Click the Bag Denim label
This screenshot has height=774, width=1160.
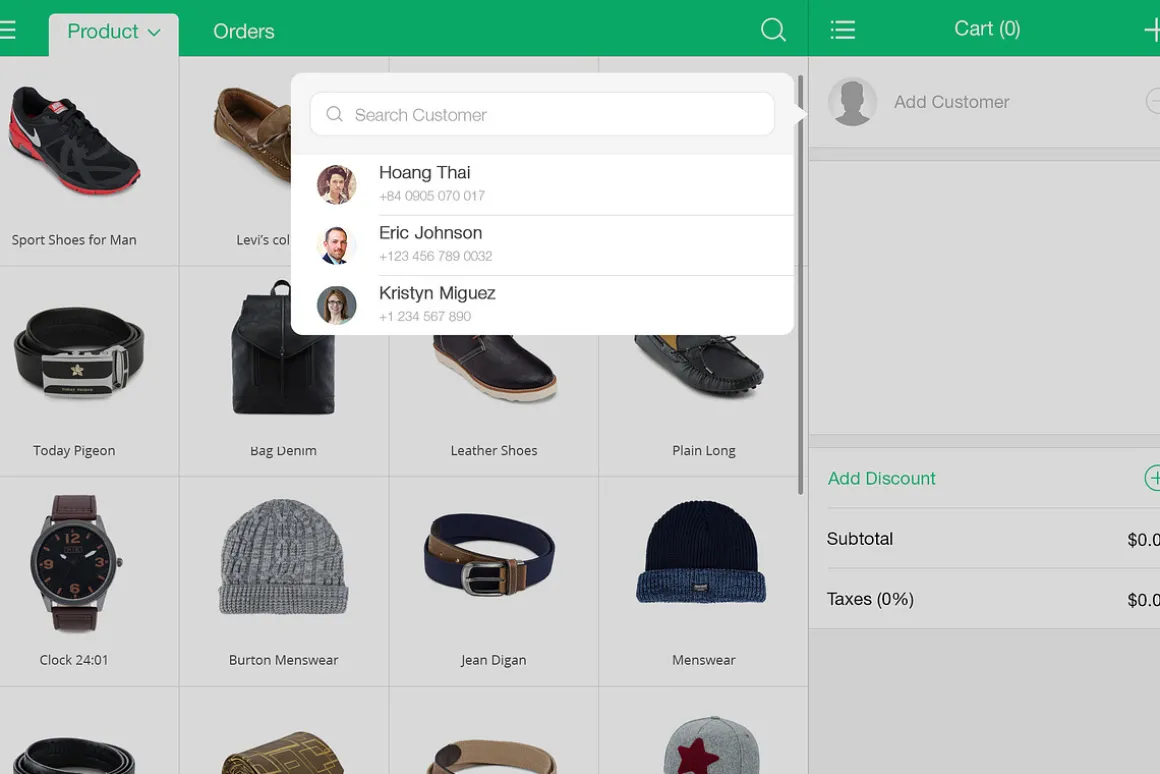point(283,451)
